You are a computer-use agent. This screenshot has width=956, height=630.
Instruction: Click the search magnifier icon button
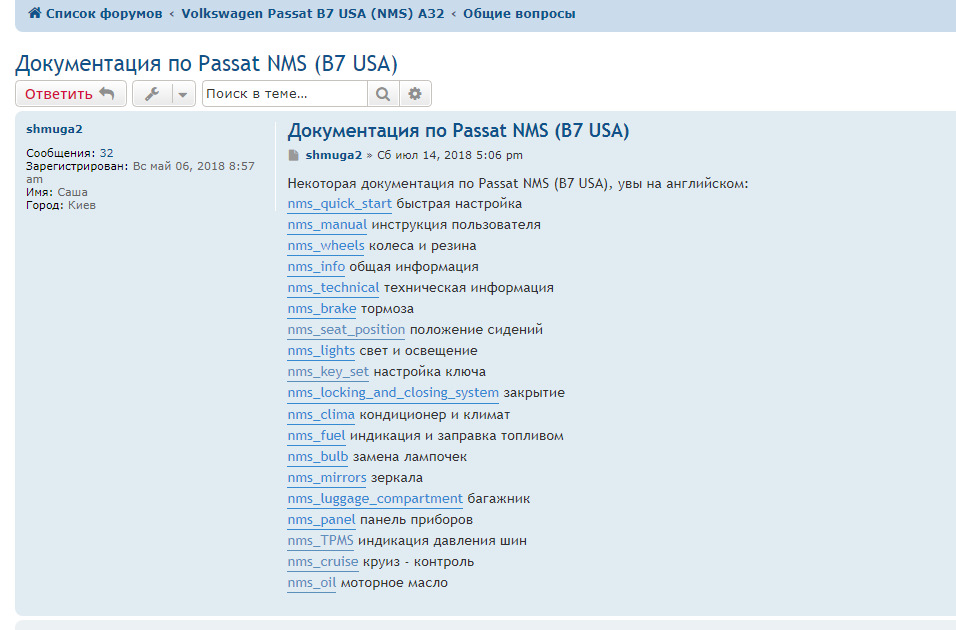pos(383,94)
